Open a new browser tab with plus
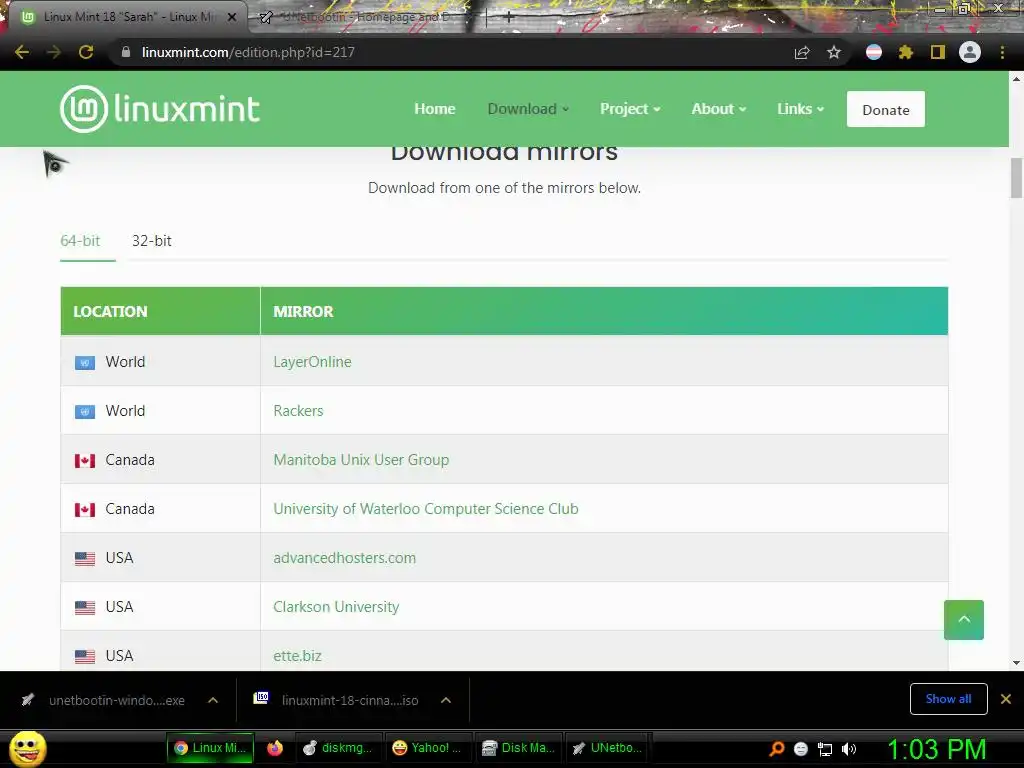1024x768 pixels. pyautogui.click(x=509, y=17)
